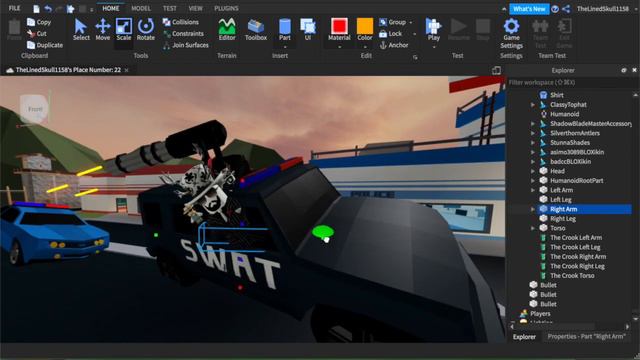Image resolution: width=640 pixels, height=360 pixels.
Task: Switch to the MODEL ribbon tab
Action: 141,8
